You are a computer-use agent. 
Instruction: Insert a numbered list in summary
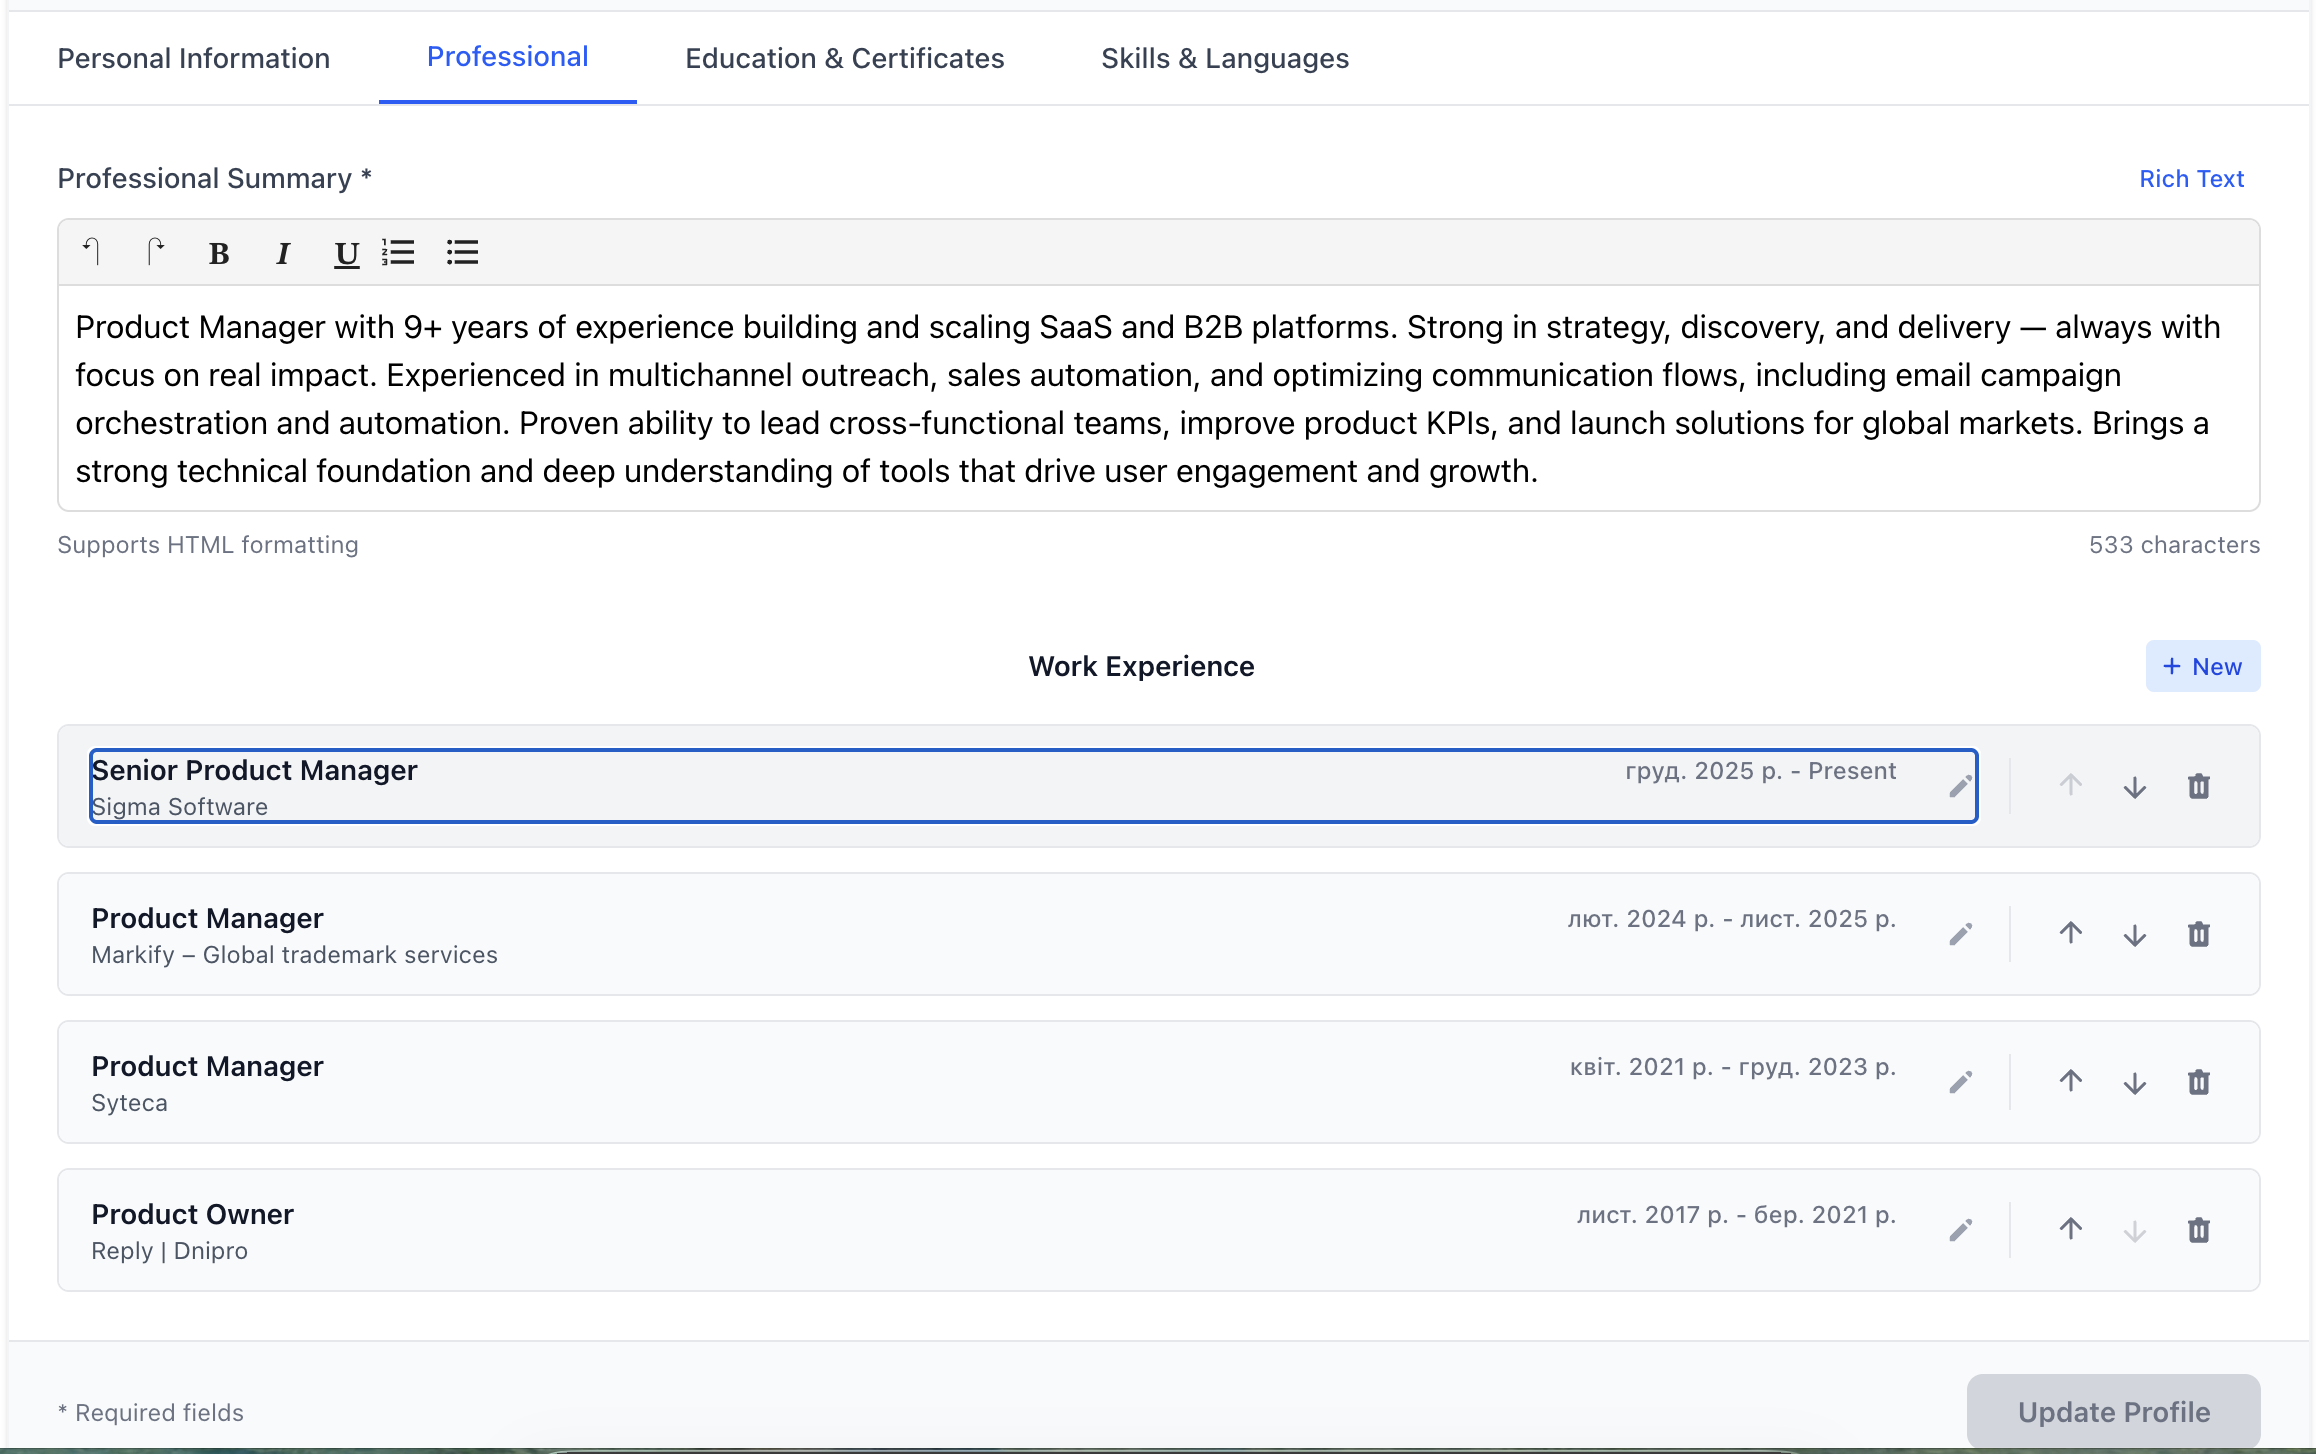[398, 252]
